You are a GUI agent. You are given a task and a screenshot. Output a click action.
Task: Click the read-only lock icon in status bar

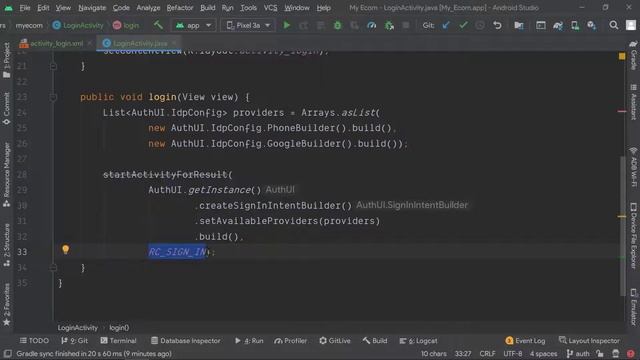600,353
